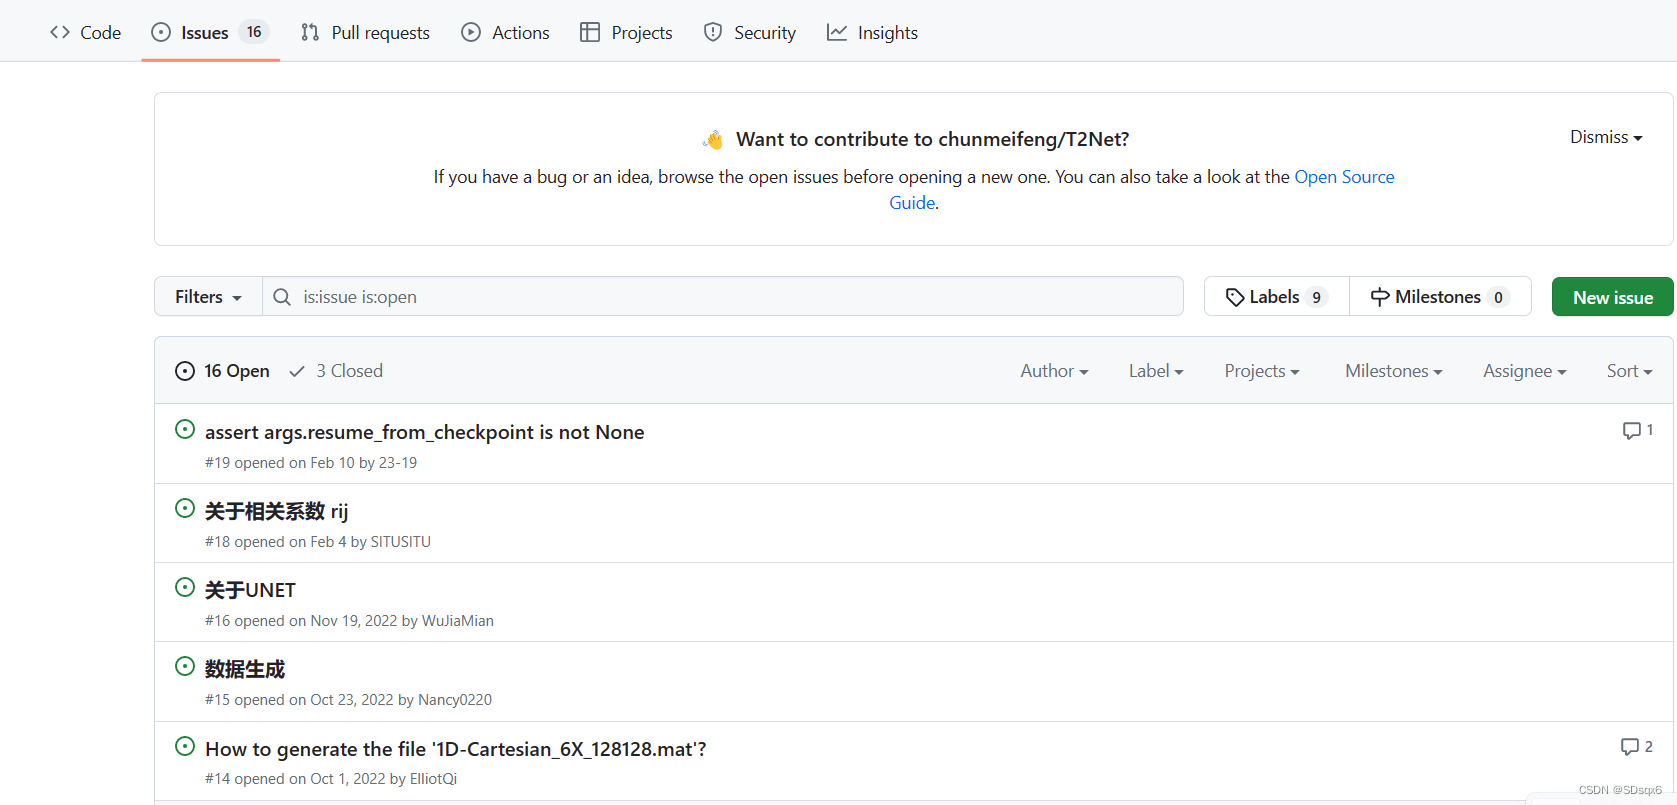Click '#15 opened on Oct 23, 2022' text
This screenshot has width=1677, height=805.
pos(299,700)
